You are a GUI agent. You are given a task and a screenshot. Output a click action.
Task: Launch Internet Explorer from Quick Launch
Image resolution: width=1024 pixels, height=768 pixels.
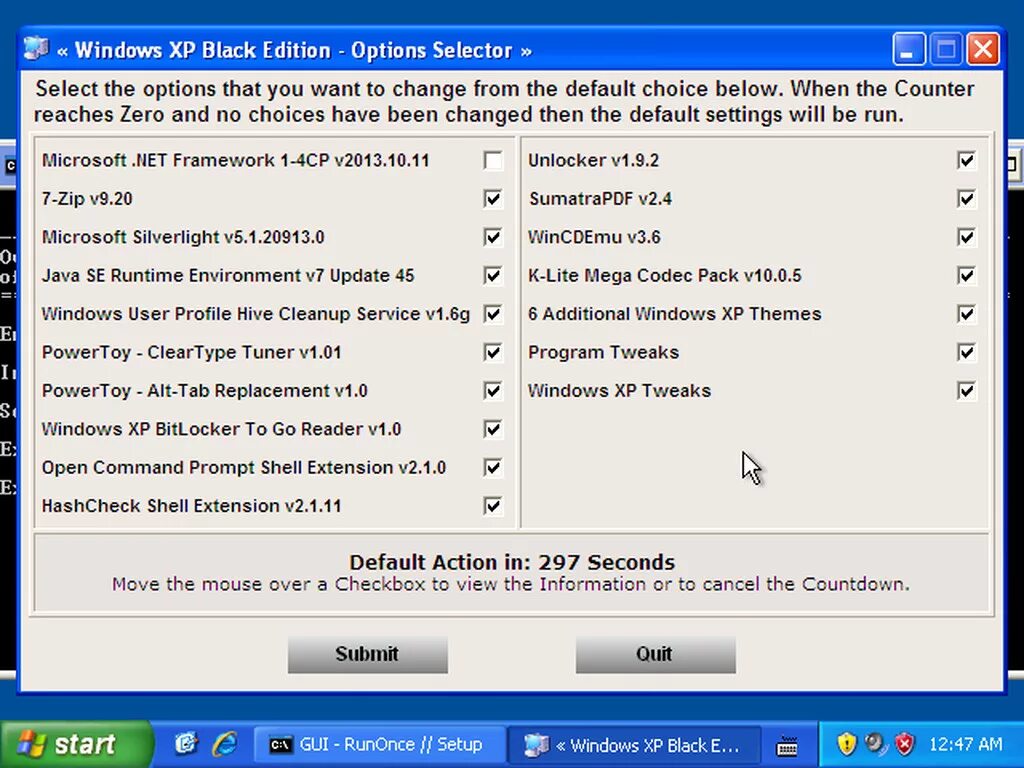pos(225,744)
